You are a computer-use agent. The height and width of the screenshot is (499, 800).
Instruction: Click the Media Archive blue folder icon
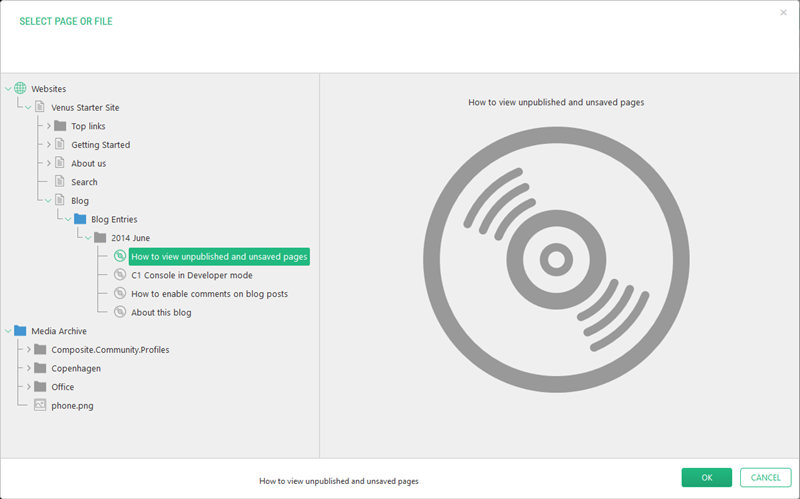[20, 331]
